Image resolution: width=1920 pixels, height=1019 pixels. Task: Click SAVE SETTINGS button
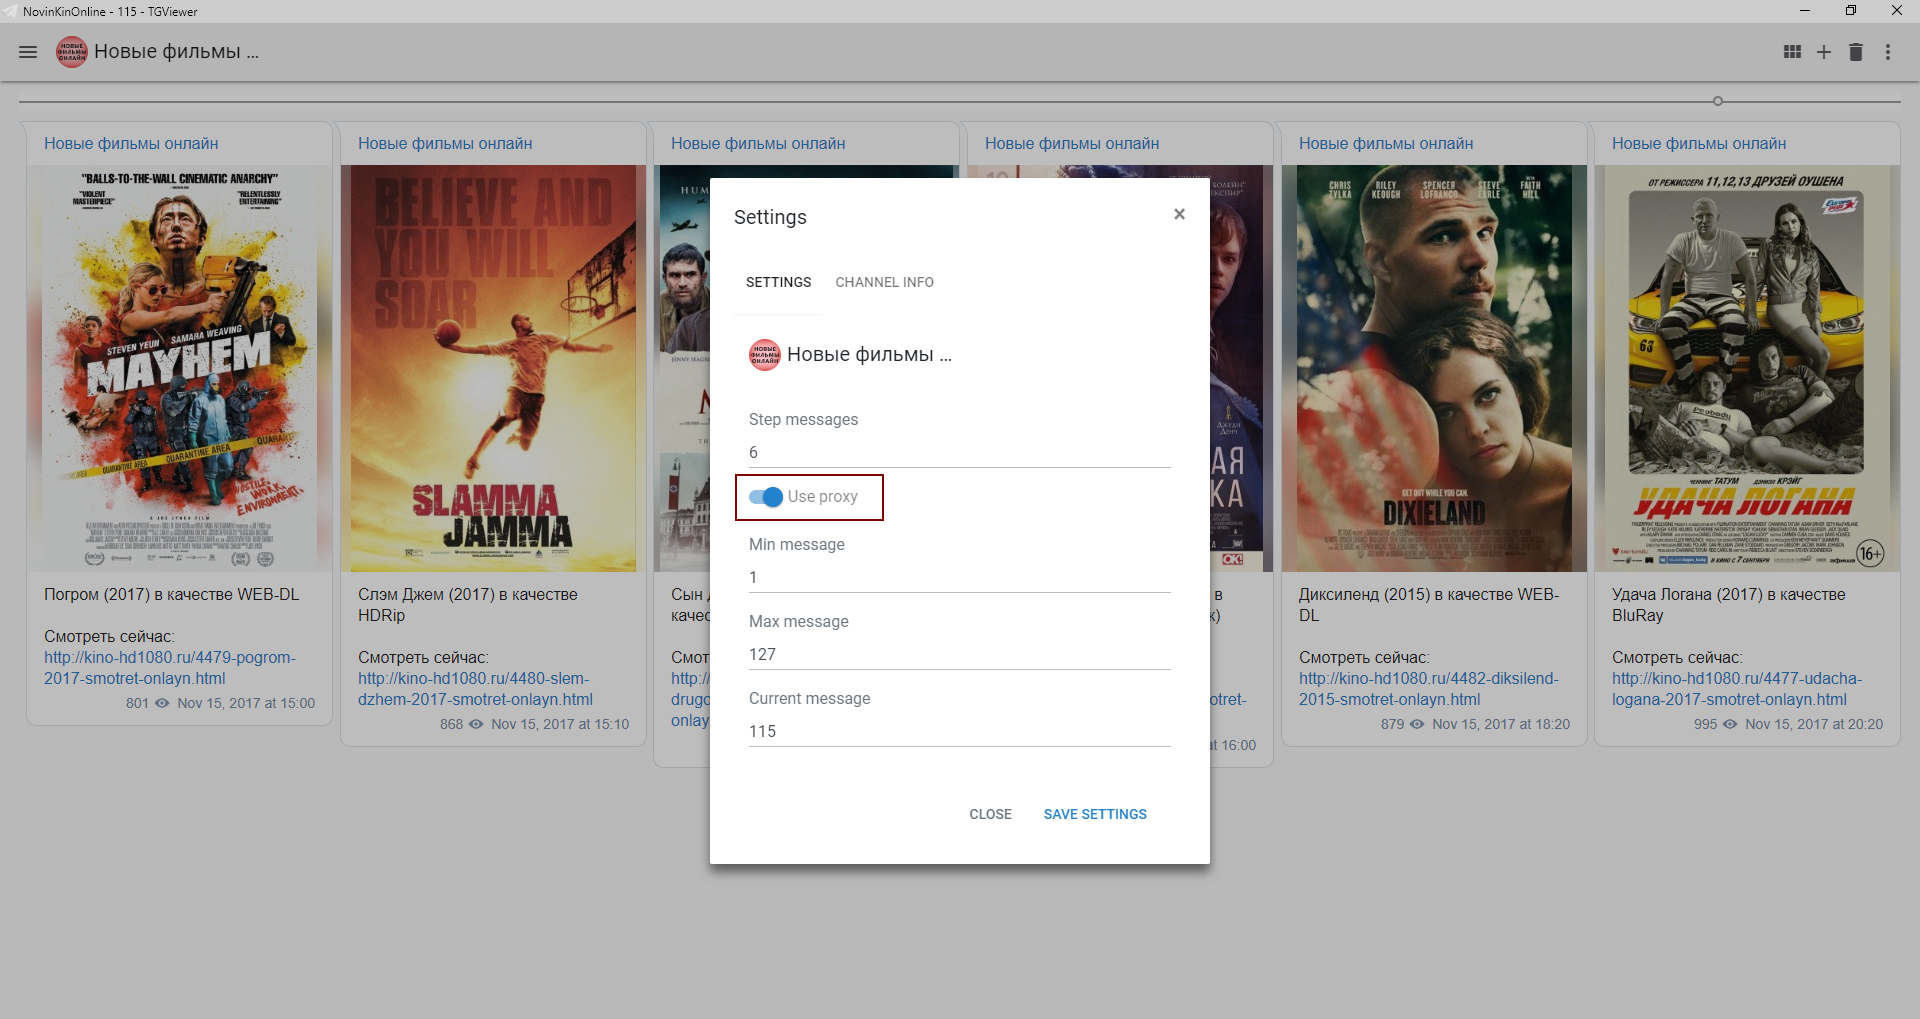pyautogui.click(x=1095, y=814)
